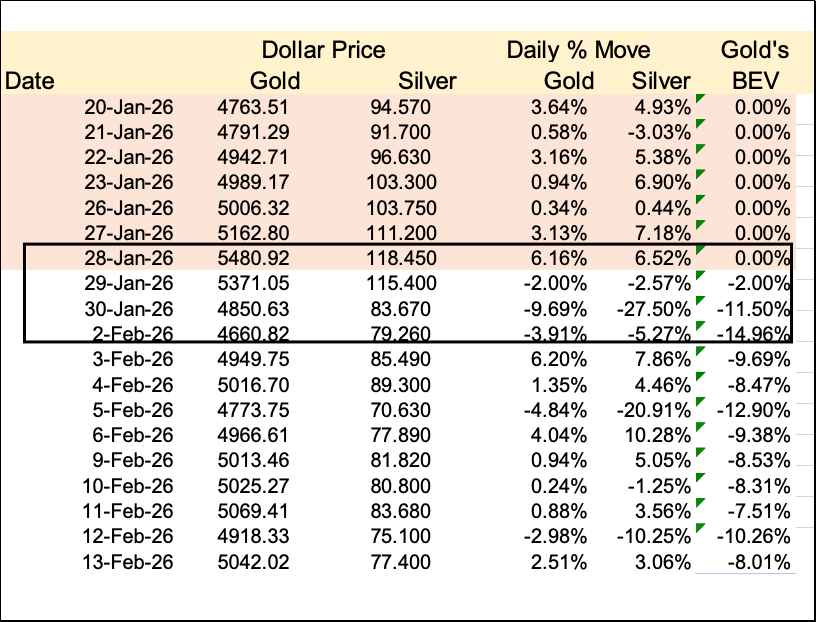The image size is (816, 622).
Task: Click gold price 4763.51 cell
Action: click(x=253, y=107)
